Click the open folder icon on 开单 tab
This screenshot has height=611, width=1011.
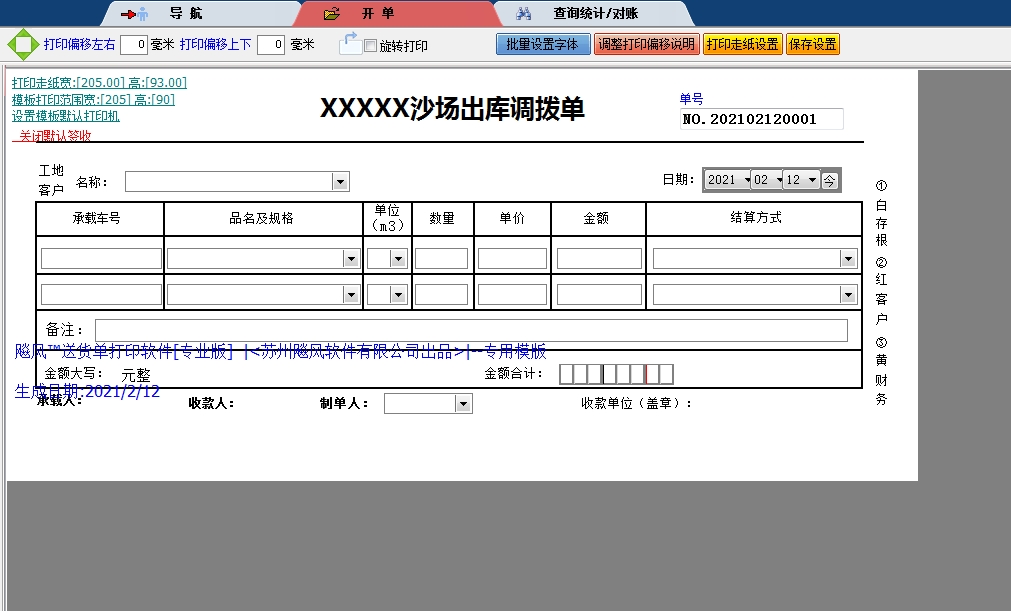click(332, 14)
